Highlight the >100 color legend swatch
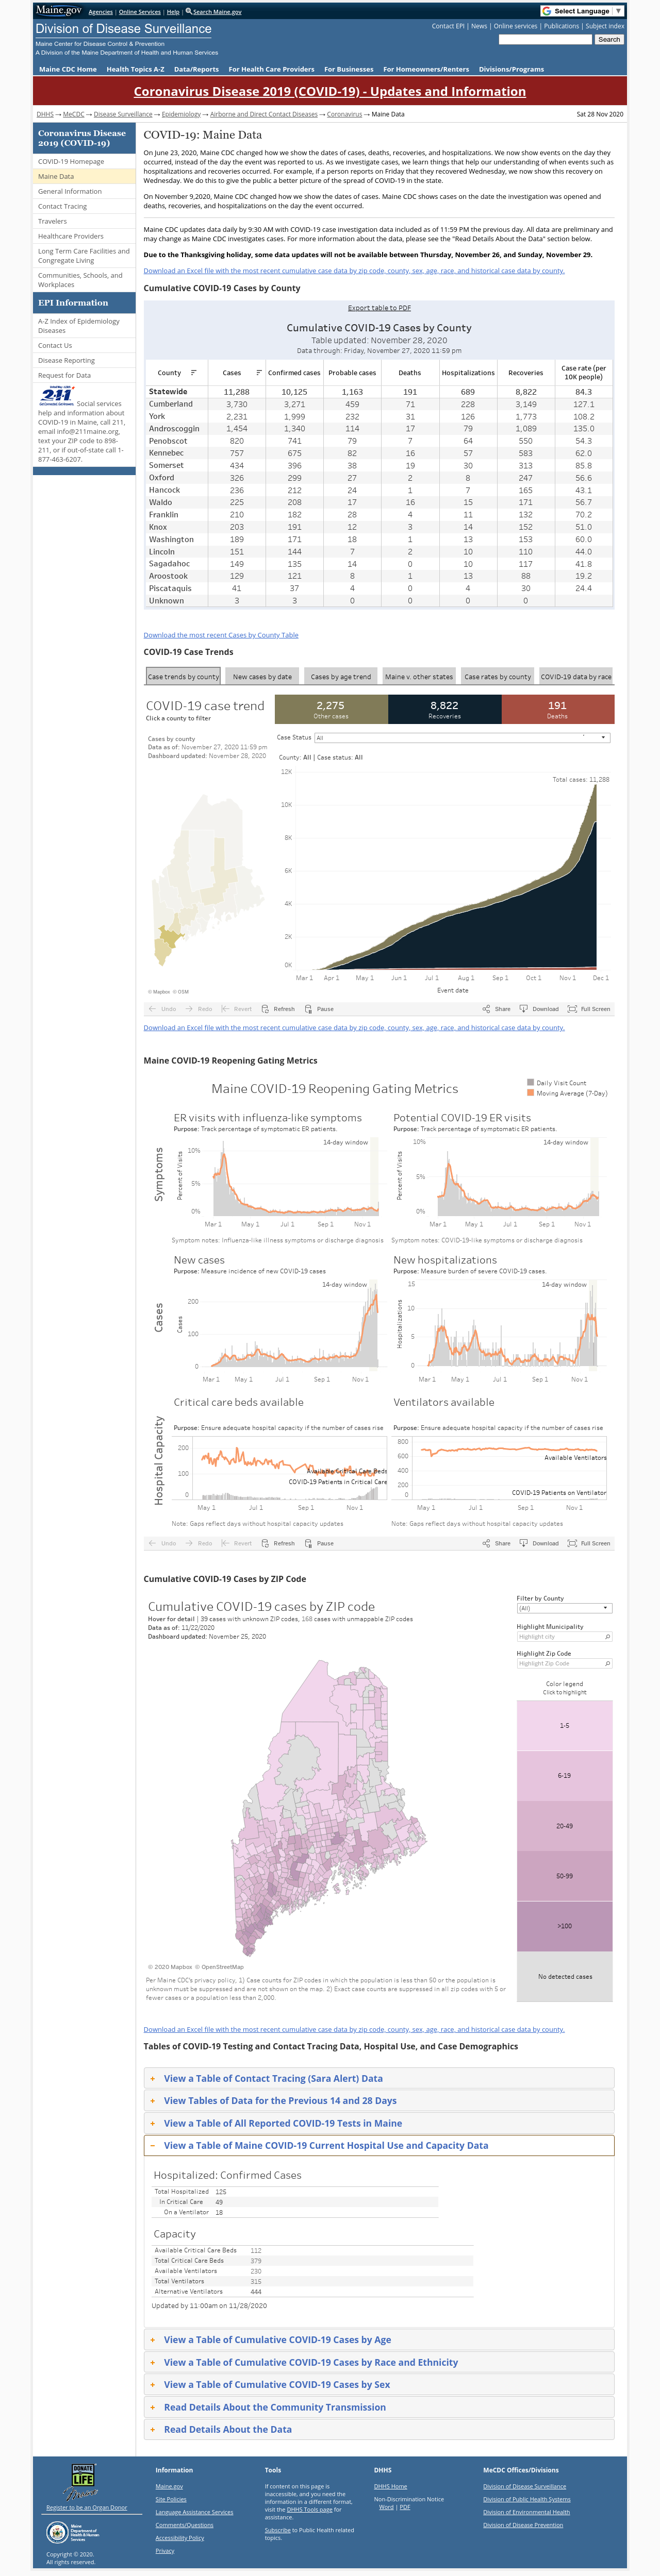The image size is (660, 2576). tap(564, 1926)
